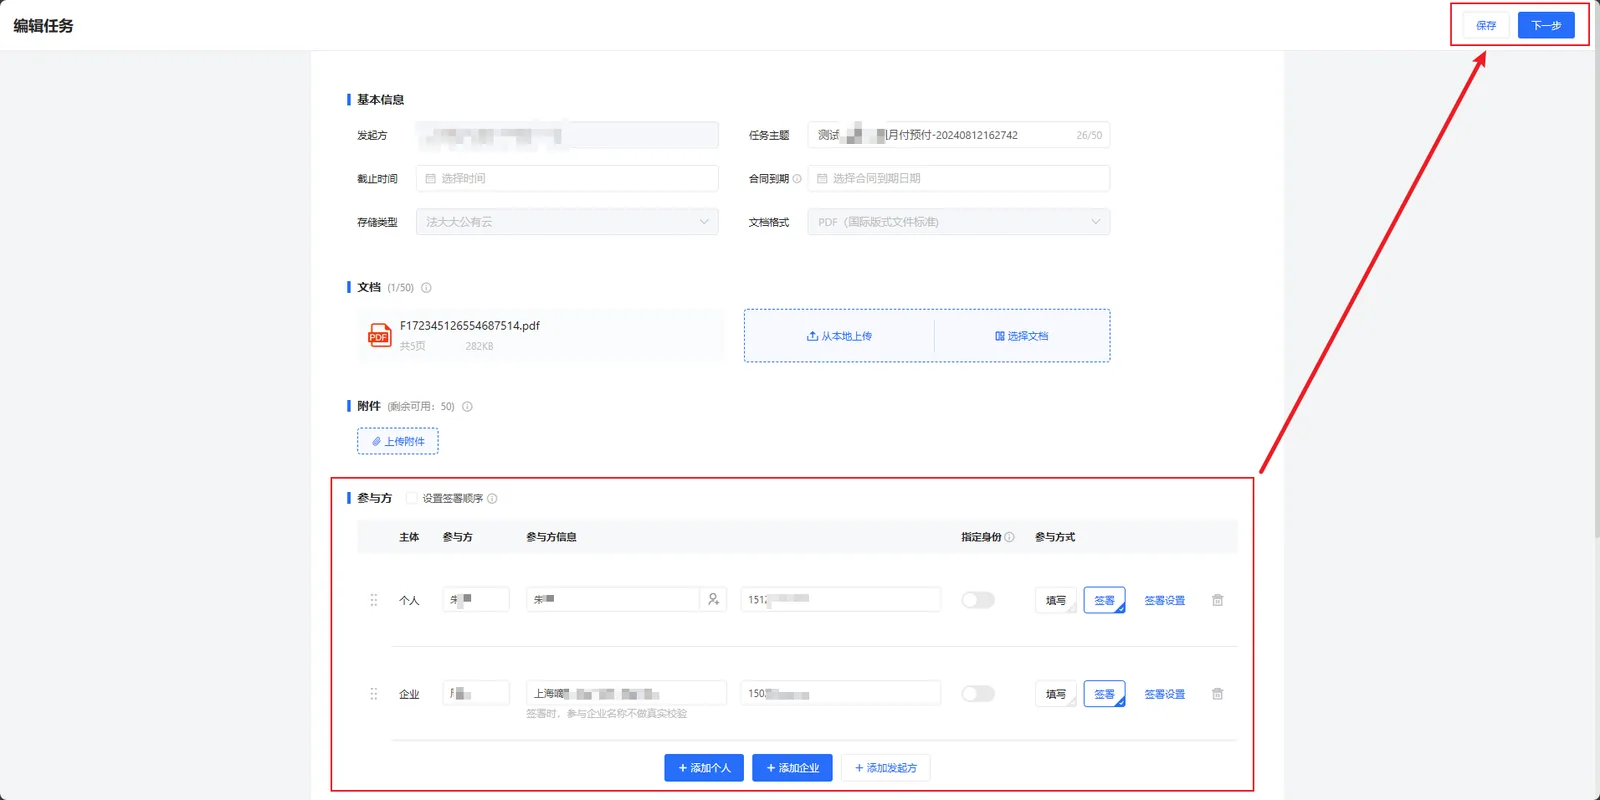This screenshot has width=1600, height=800.
Task: Click info icon next to 指定身份 header
Action: pos(1009,537)
